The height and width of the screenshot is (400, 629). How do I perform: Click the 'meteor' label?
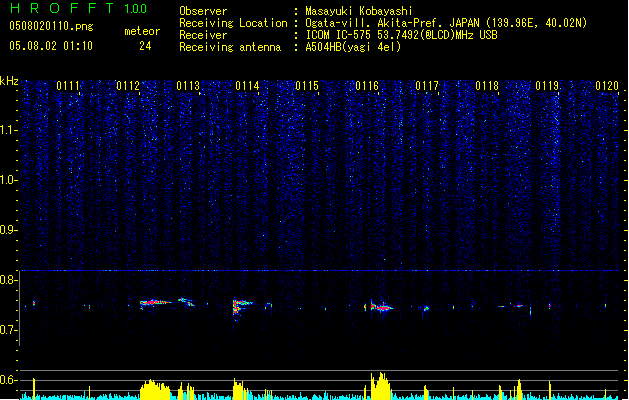coord(142,31)
